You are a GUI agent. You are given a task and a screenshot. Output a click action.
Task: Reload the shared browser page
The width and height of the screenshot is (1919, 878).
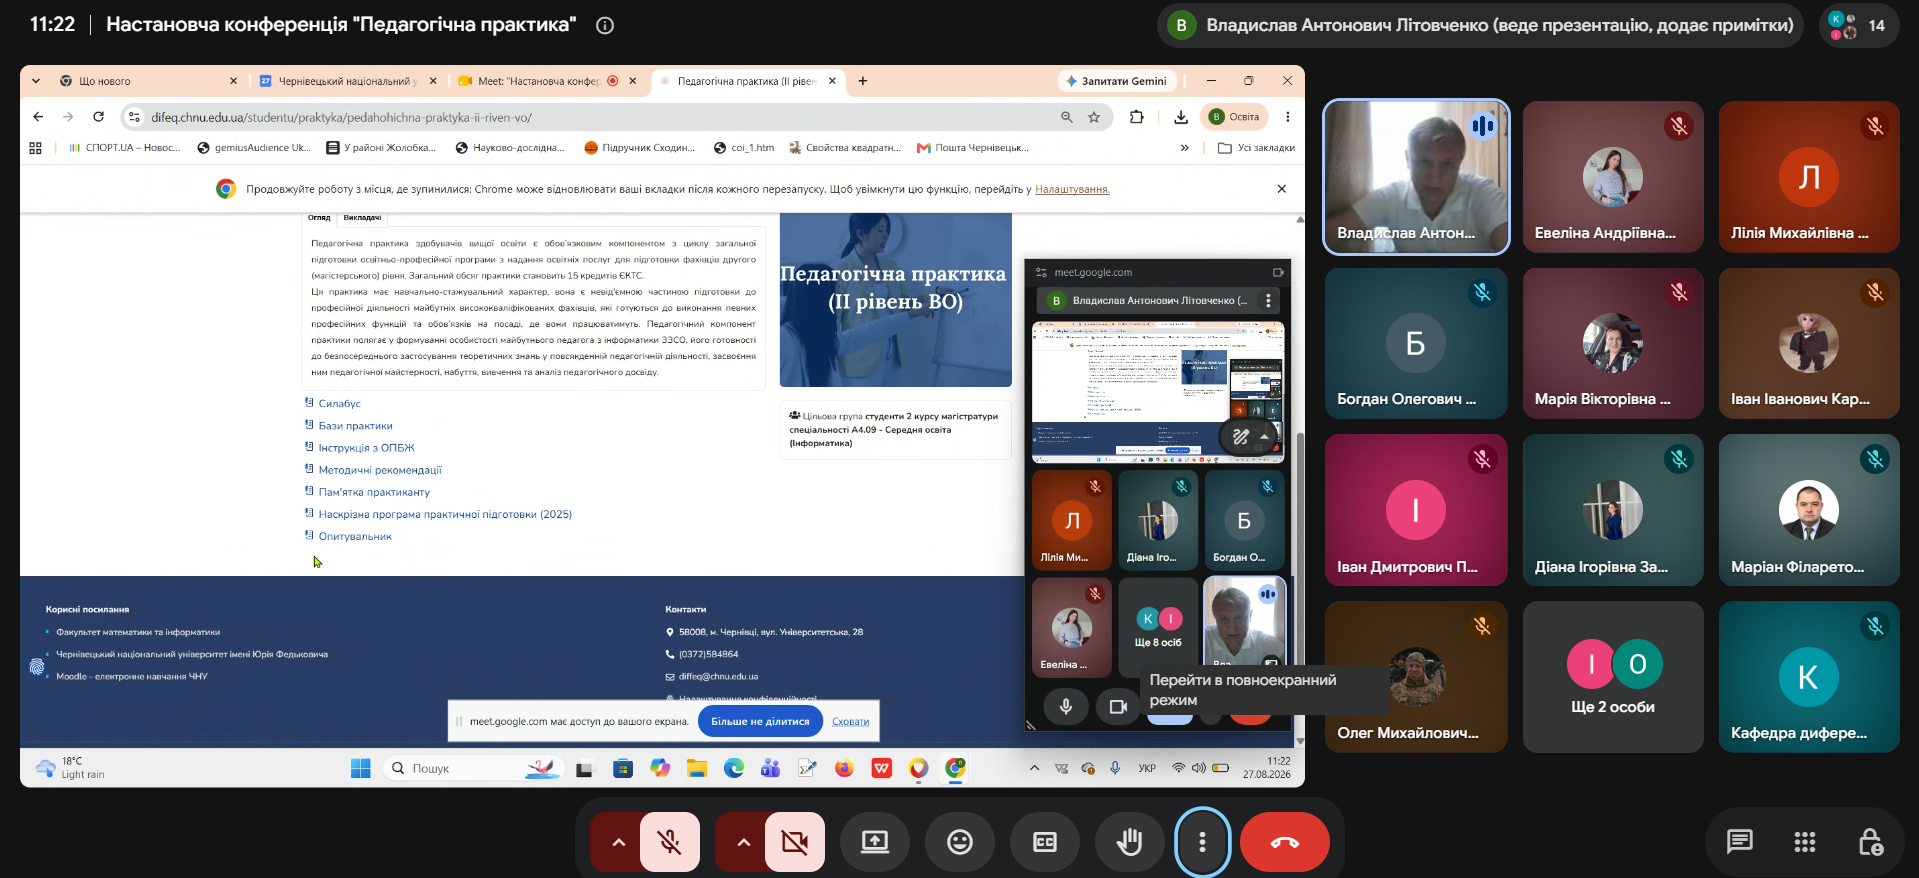tap(98, 117)
